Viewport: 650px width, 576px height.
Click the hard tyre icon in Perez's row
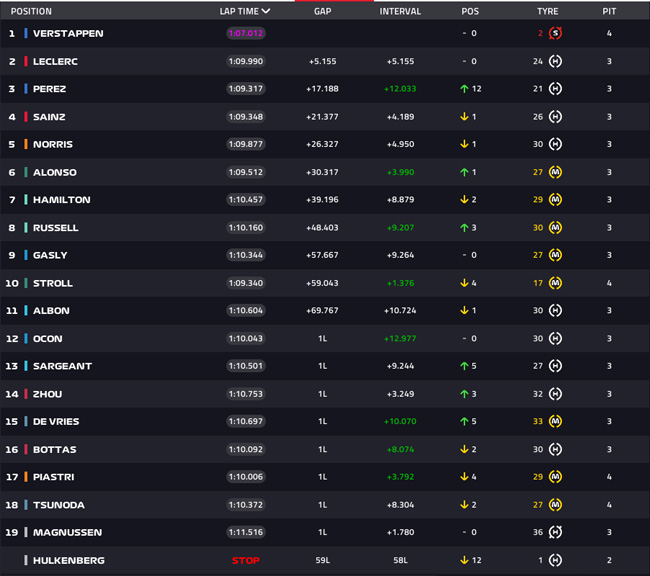555,89
